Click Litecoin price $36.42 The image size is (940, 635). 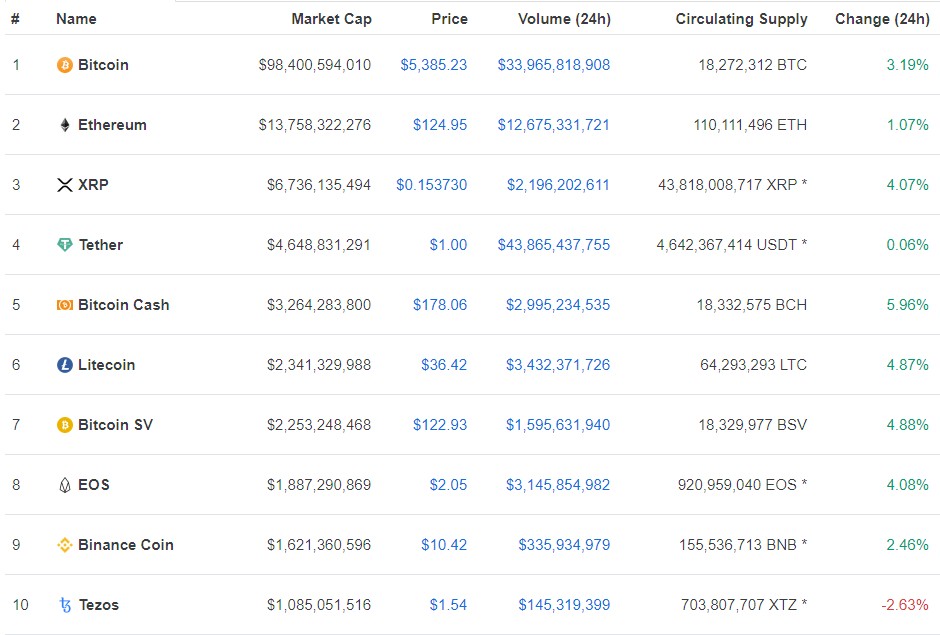tap(444, 365)
